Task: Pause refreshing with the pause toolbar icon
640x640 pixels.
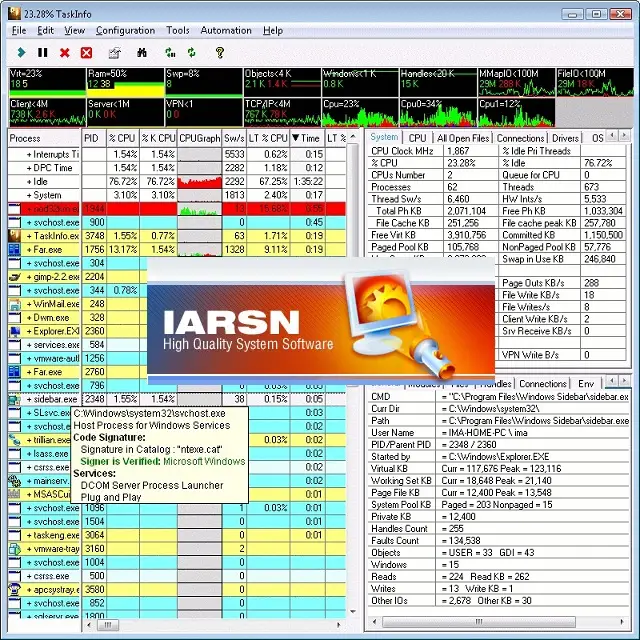Action: 42,52
